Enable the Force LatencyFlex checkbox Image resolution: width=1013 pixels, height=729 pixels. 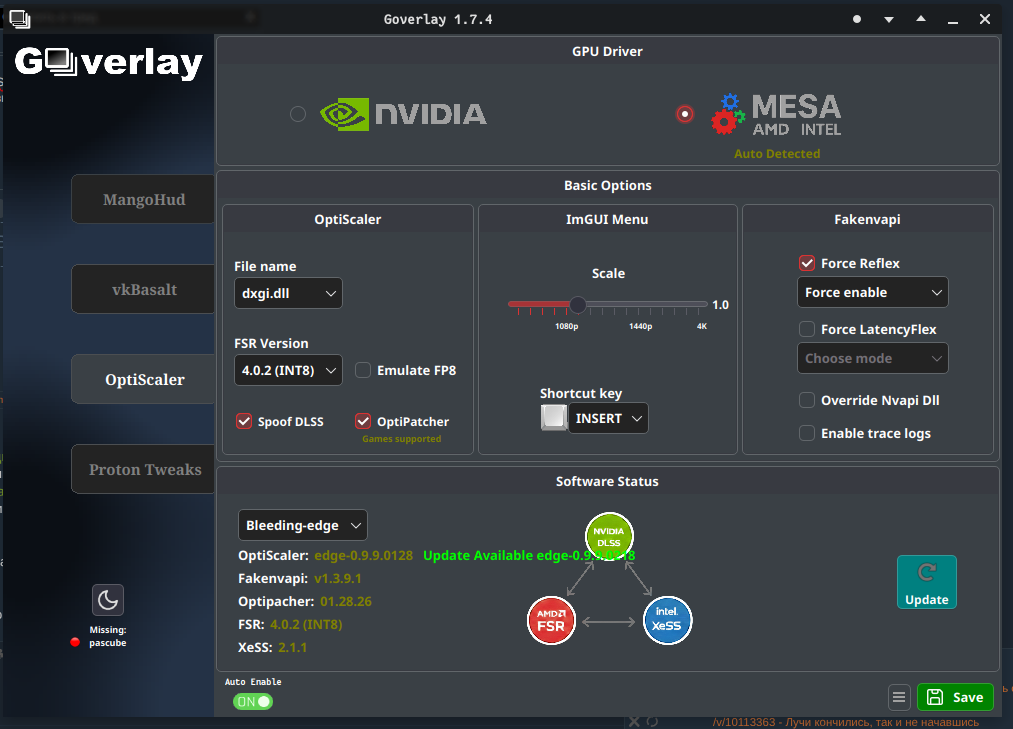coord(807,329)
